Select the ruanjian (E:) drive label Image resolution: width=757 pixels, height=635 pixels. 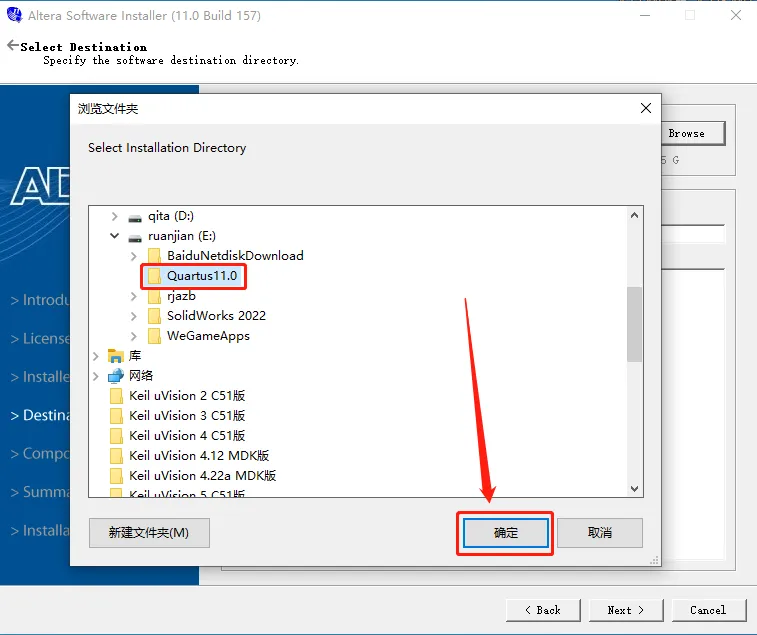click(x=182, y=236)
